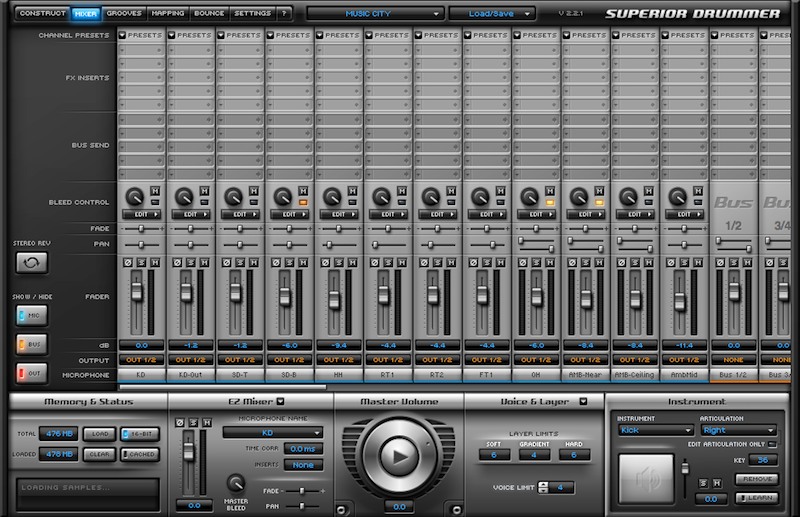Solo the HH channel
Screen dimensions: 800x517
point(339,263)
